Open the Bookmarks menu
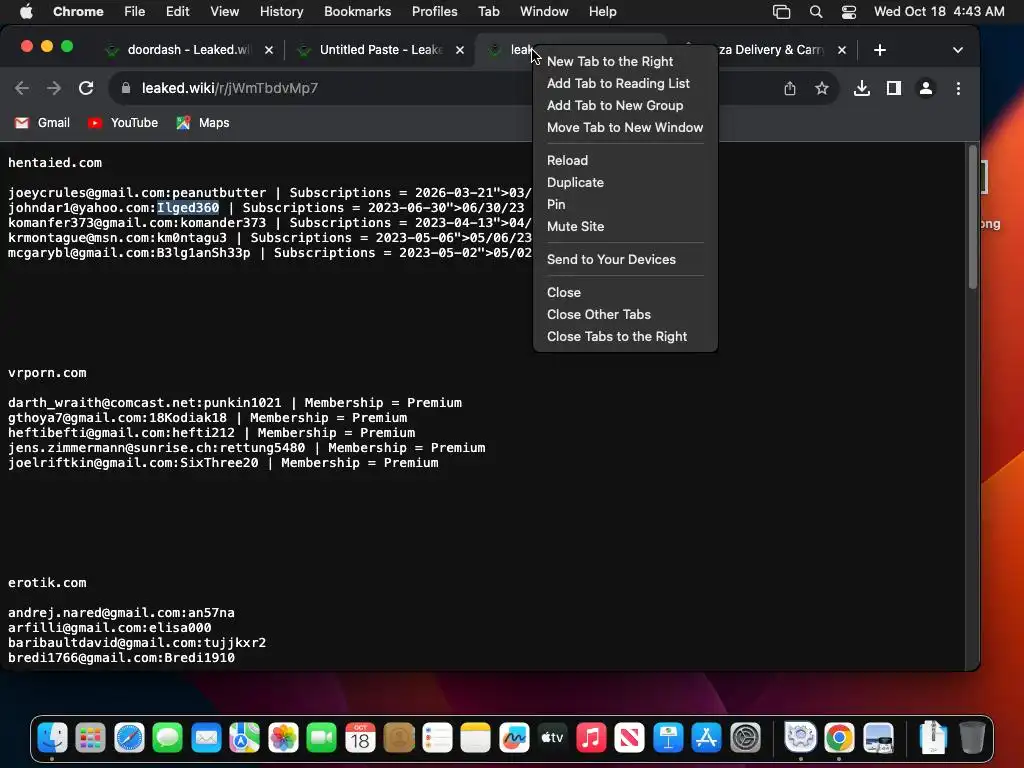Viewport: 1024px width, 768px height. pos(357,12)
